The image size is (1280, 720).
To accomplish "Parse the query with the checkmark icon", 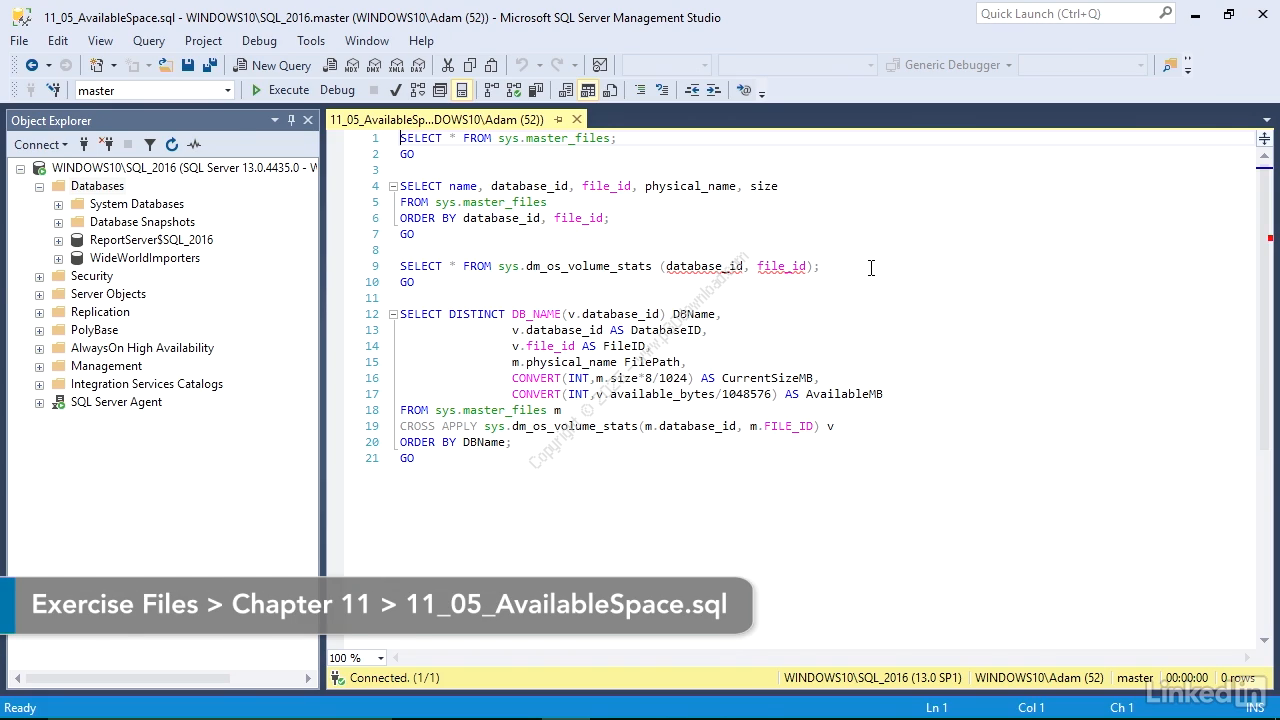I will 395,90.
